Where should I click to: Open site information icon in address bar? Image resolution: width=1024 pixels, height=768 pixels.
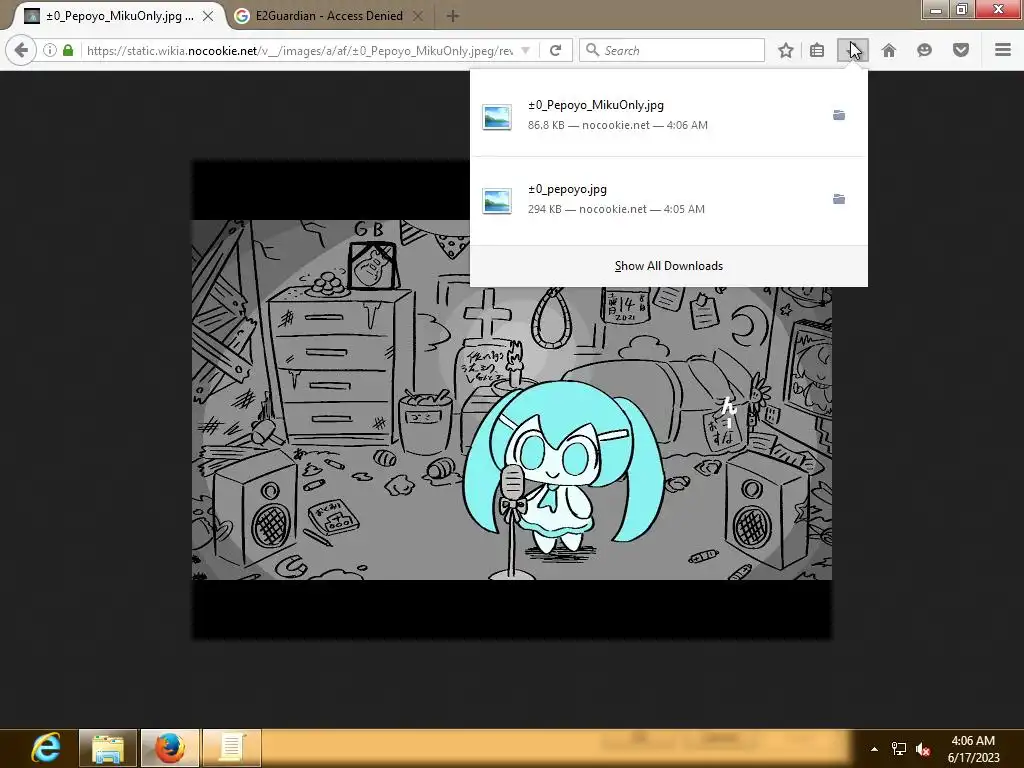pyautogui.click(x=50, y=50)
